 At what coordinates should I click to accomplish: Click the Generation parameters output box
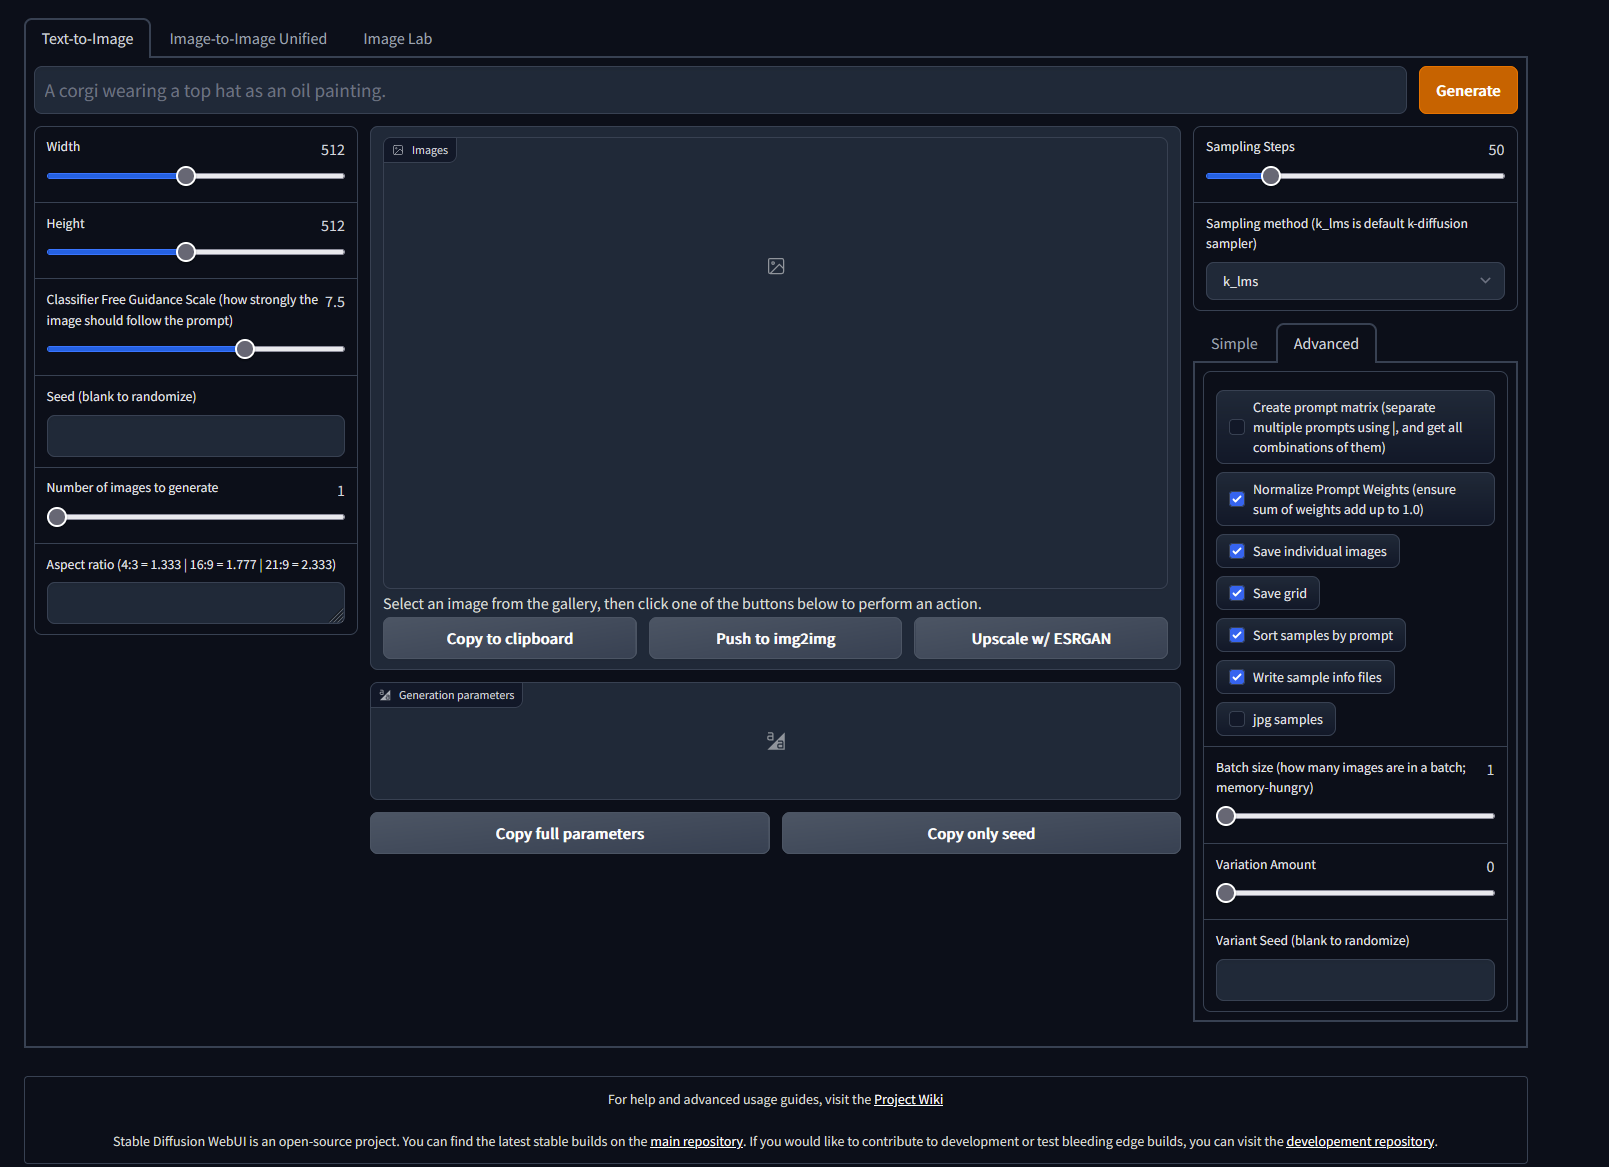(776, 741)
